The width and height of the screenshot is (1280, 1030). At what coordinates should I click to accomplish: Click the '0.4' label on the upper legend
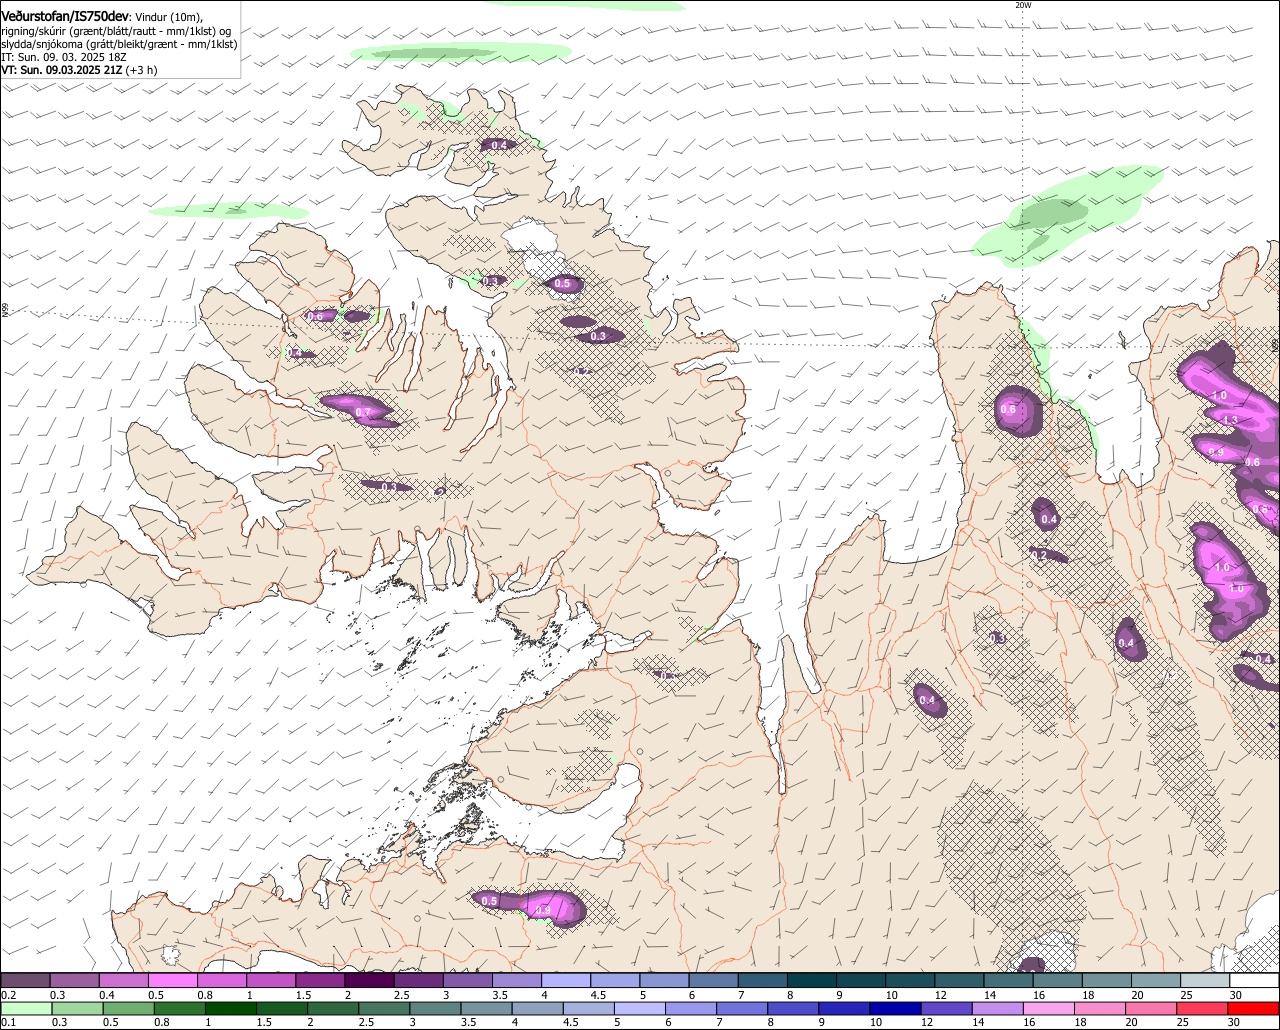107,995
